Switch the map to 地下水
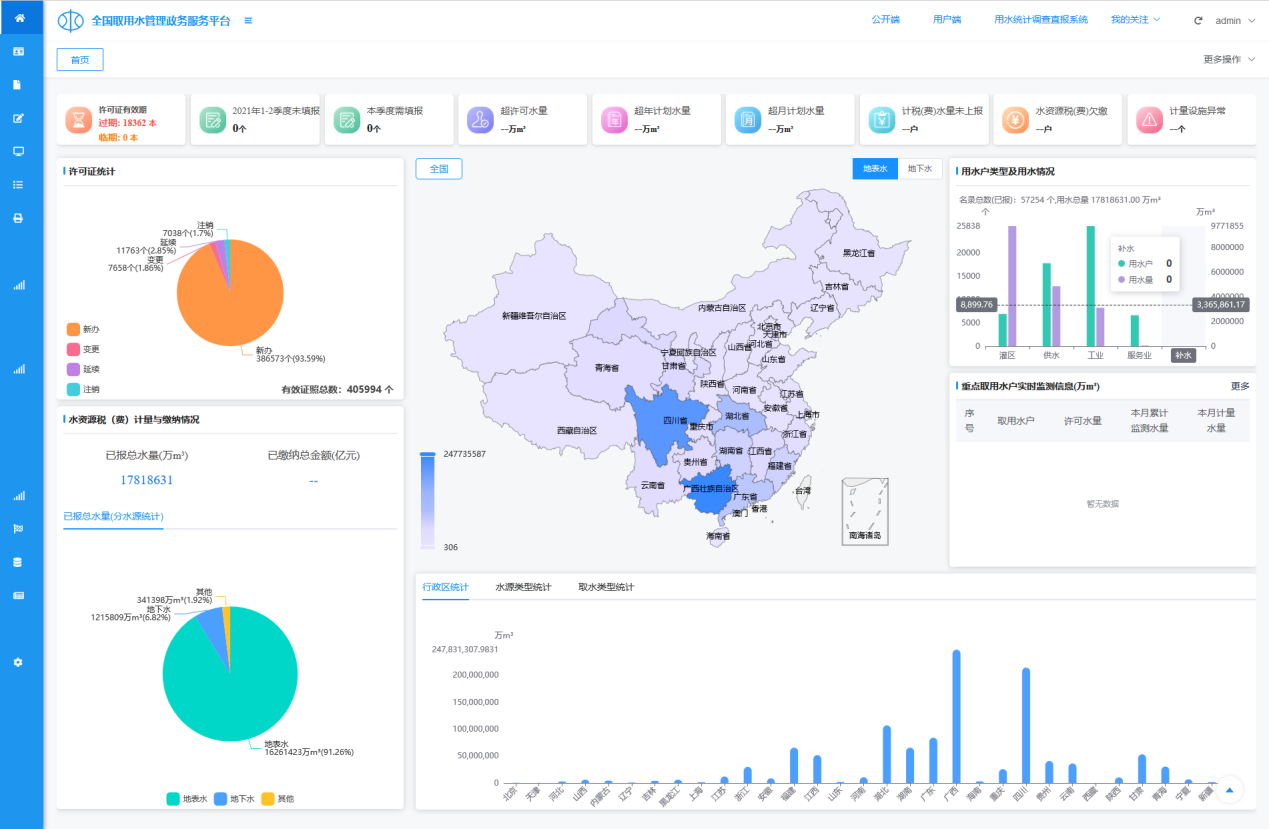1269x829 pixels. pos(919,169)
